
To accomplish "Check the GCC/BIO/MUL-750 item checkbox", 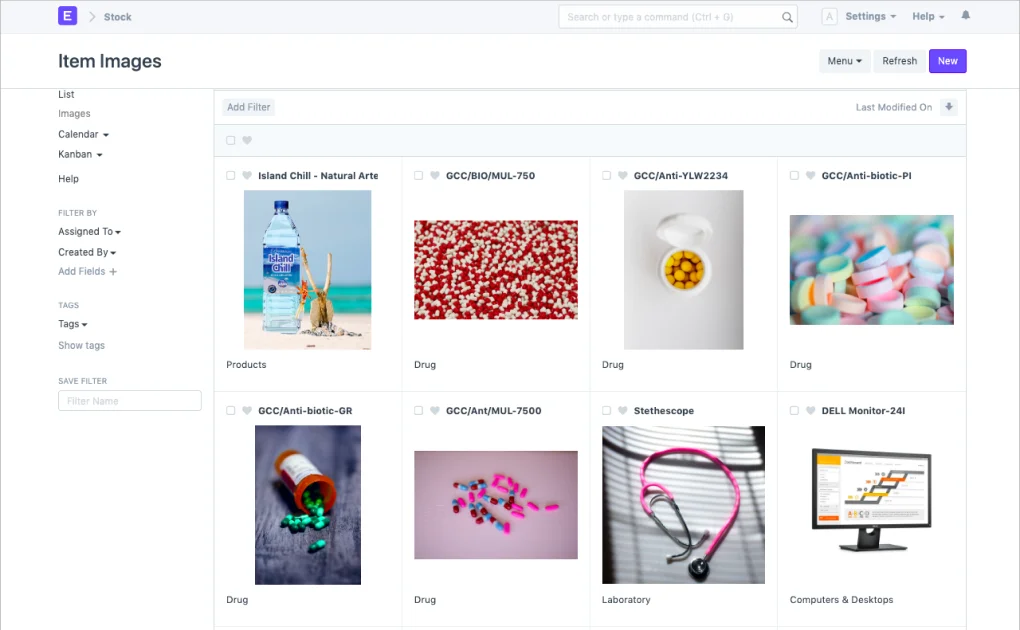I will 419,176.
